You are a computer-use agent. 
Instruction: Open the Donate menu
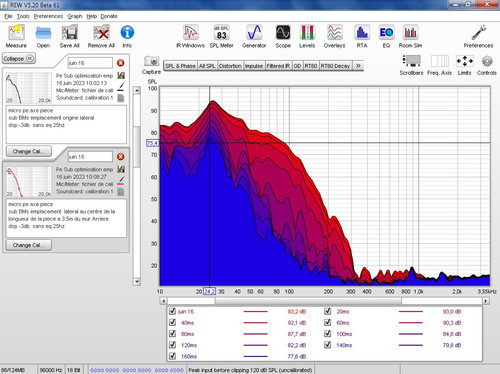pyautogui.click(x=109, y=16)
